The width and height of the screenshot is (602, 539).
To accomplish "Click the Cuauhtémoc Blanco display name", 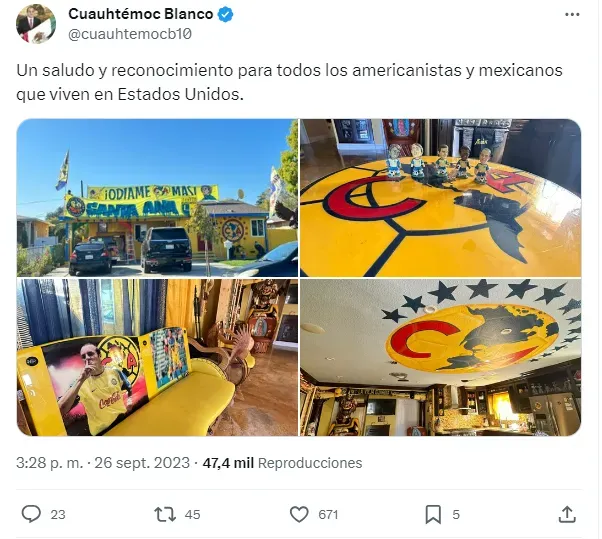I will pyautogui.click(x=141, y=14).
